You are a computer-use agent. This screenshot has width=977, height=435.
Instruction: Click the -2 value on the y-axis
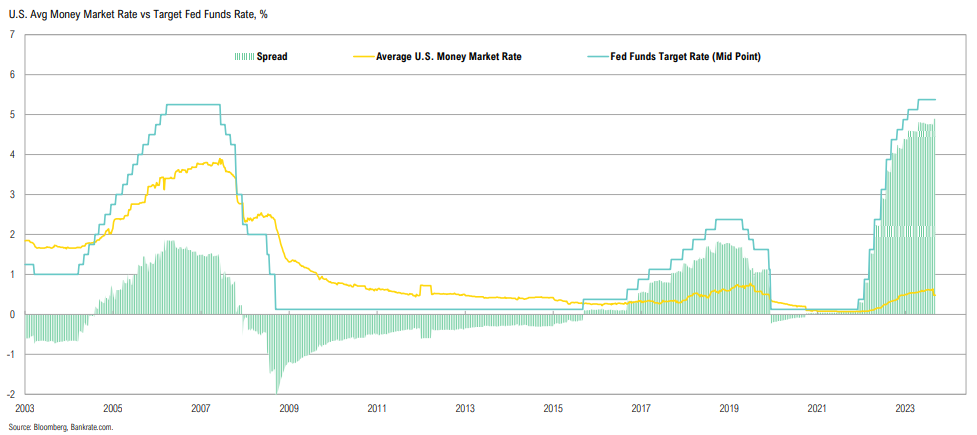(x=10, y=394)
